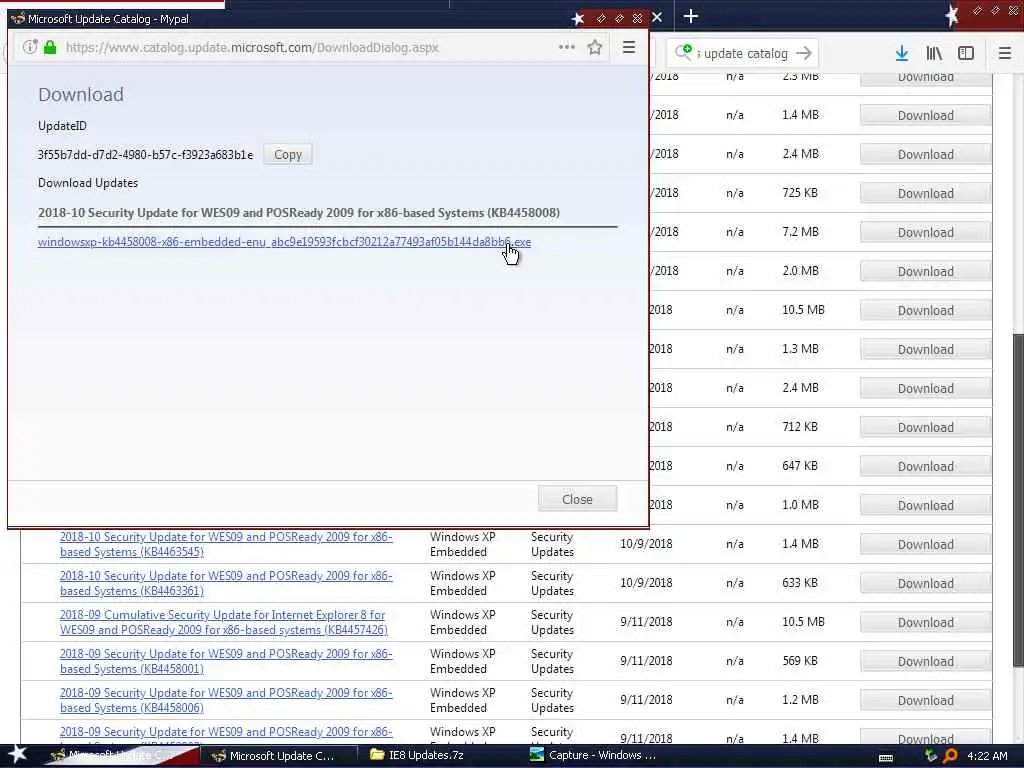Open KB4458001 security update link
This screenshot has width=1024, height=768.
coord(226,661)
